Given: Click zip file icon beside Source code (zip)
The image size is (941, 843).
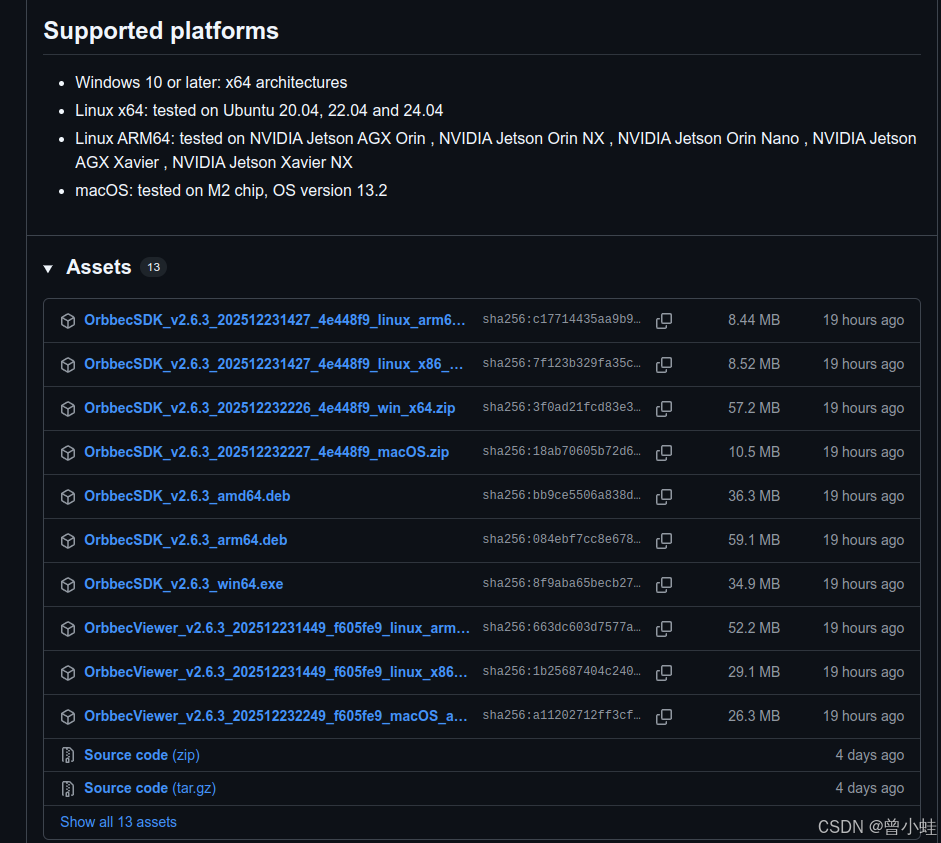Looking at the screenshot, I should (68, 755).
